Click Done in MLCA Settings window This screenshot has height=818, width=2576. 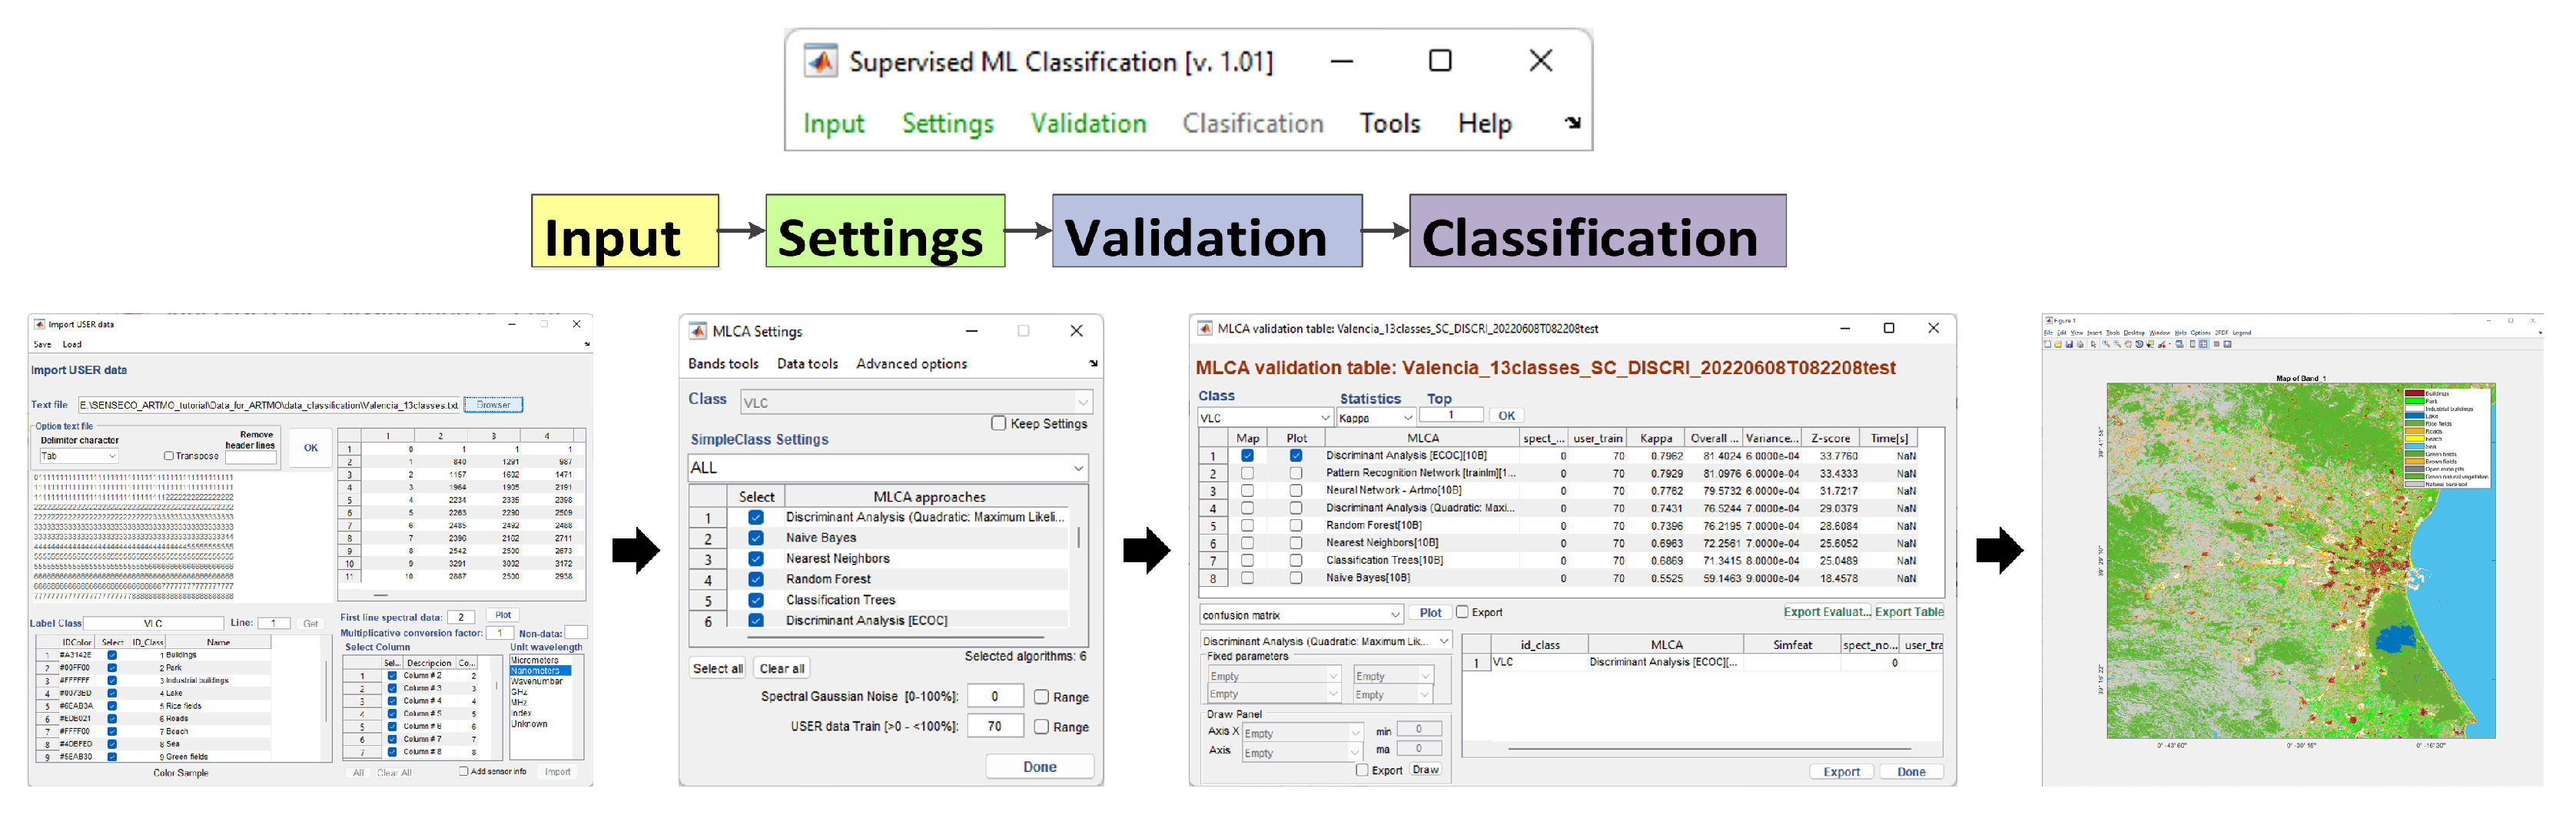(1039, 767)
